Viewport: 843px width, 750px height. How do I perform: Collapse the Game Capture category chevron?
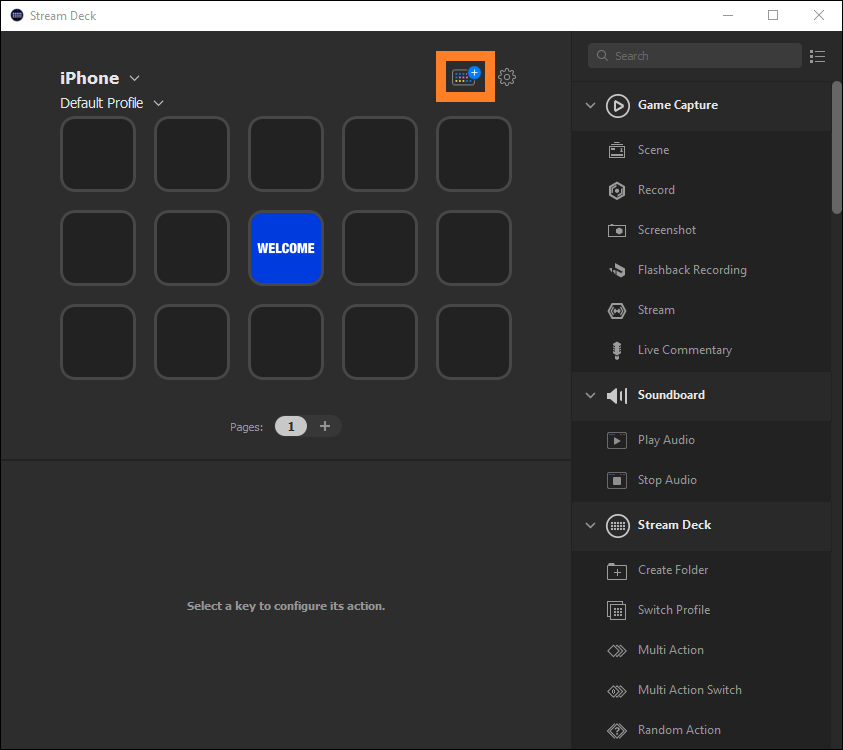590,105
